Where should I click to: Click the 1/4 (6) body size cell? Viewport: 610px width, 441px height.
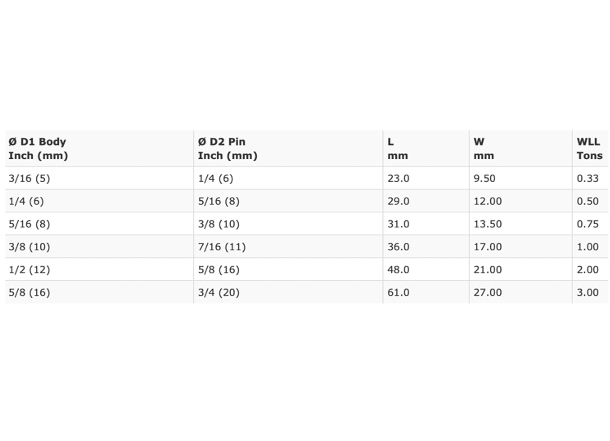pos(26,201)
